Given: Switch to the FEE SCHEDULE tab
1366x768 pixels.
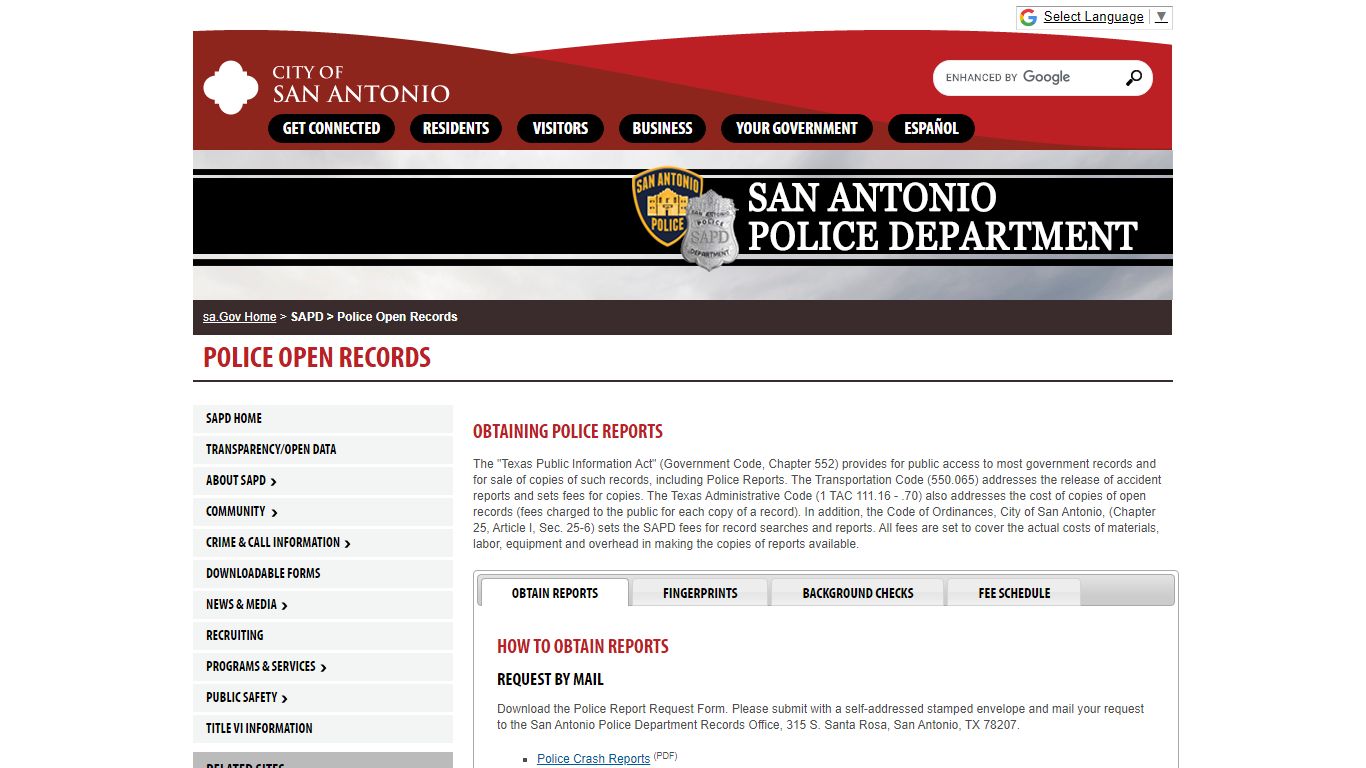Looking at the screenshot, I should (1013, 593).
